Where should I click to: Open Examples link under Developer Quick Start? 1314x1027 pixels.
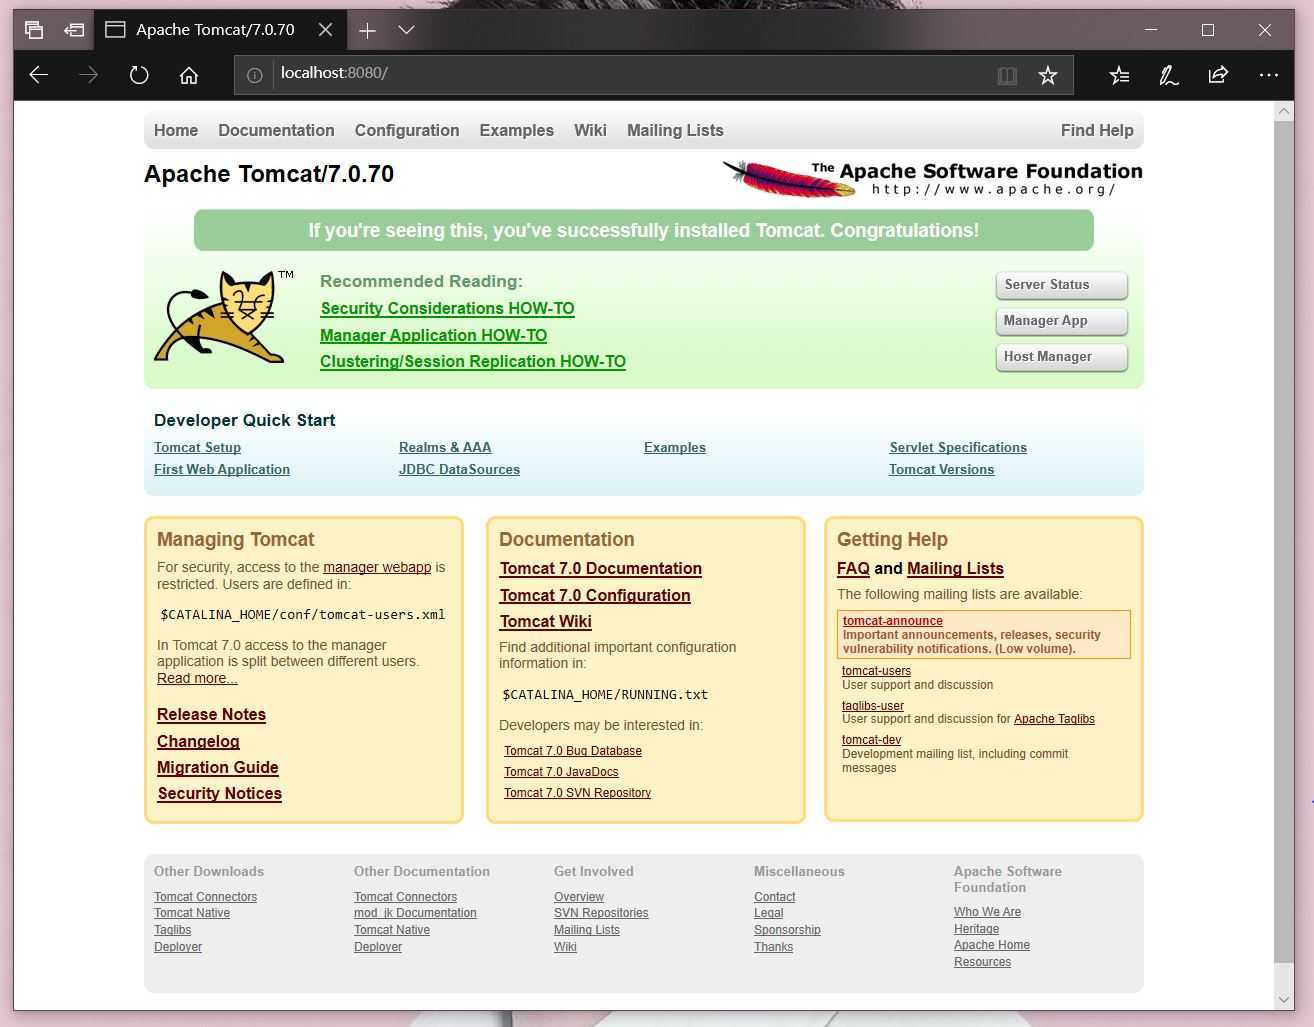tap(675, 448)
